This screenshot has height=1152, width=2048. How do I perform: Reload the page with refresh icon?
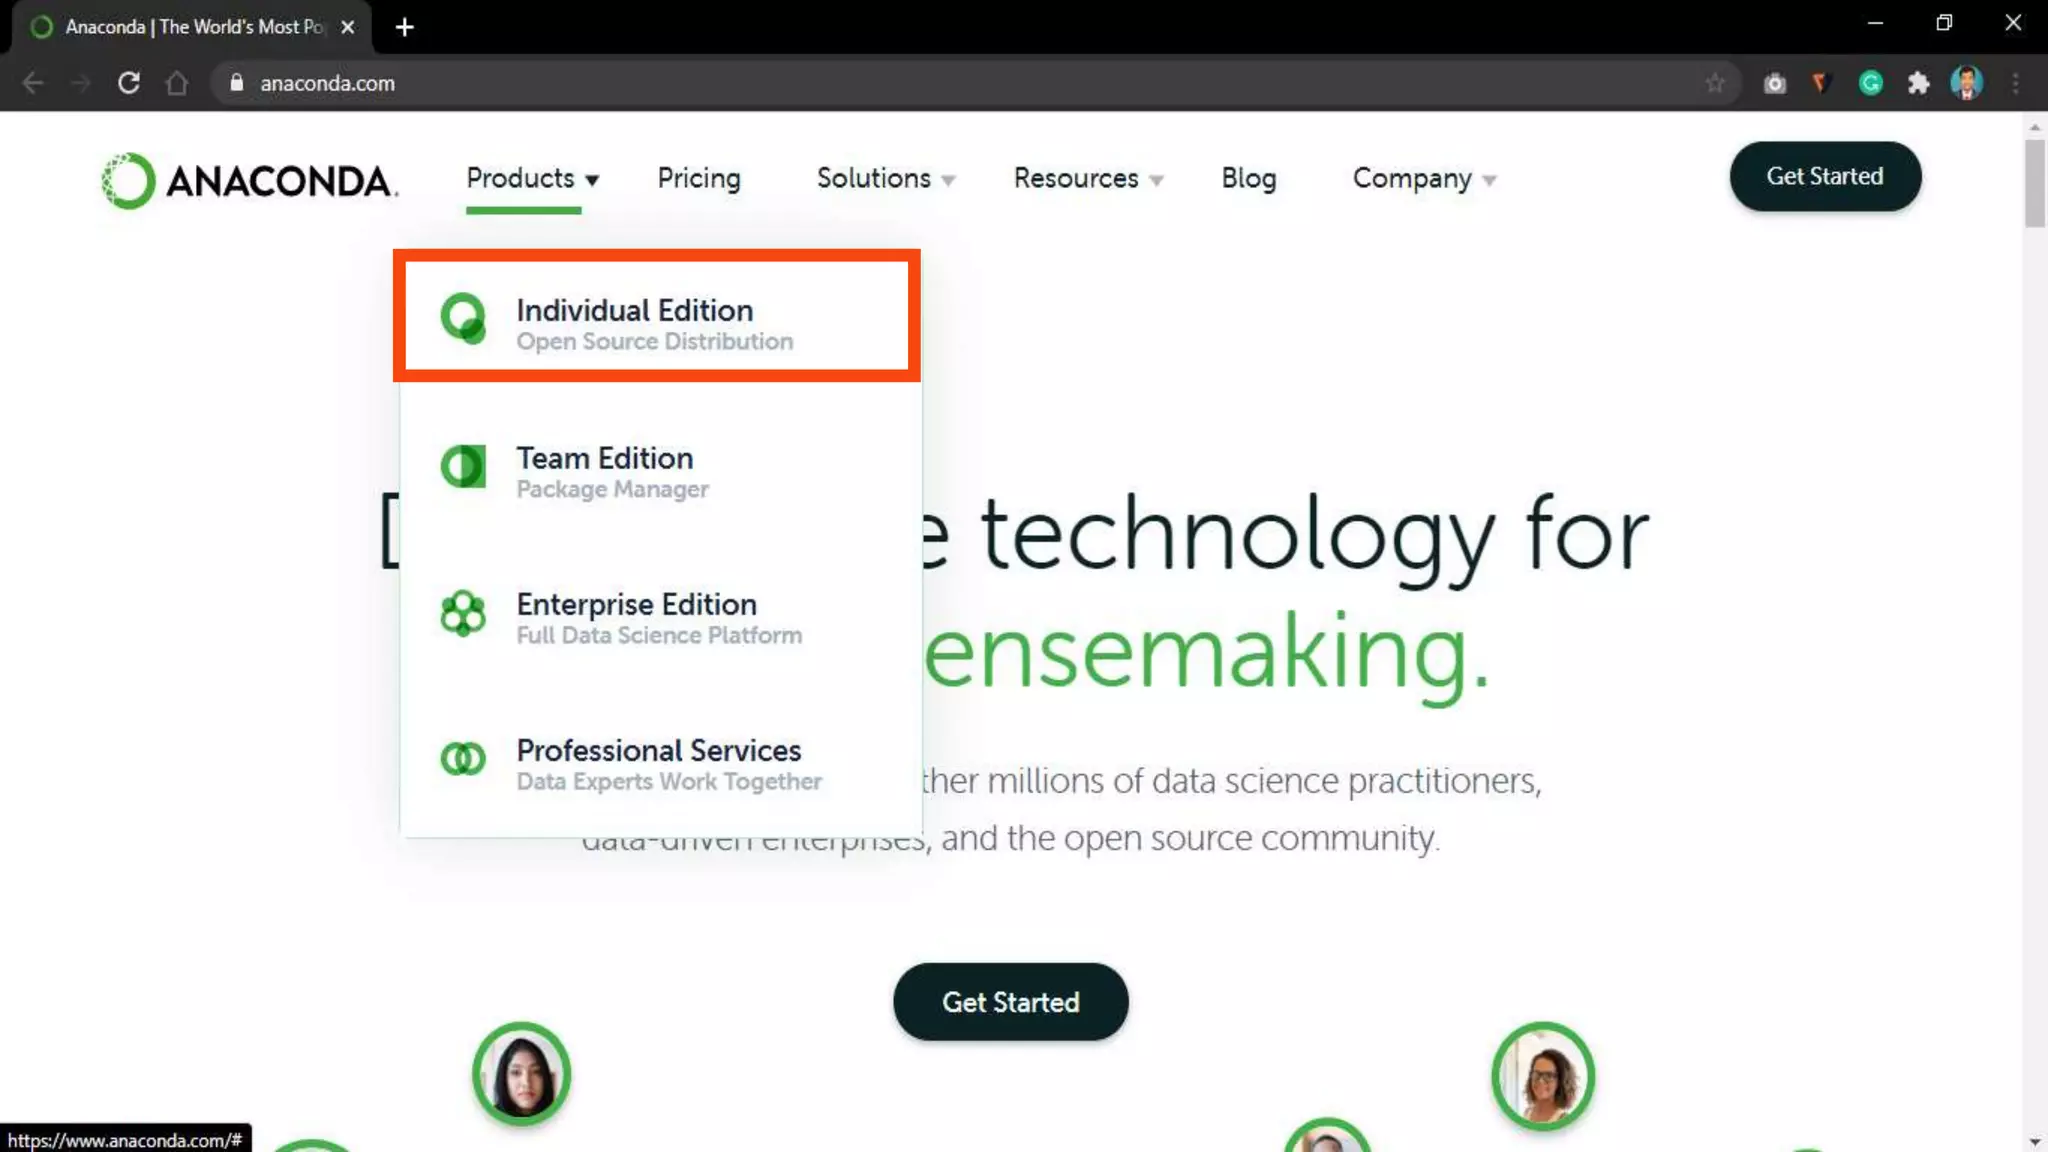pos(129,83)
